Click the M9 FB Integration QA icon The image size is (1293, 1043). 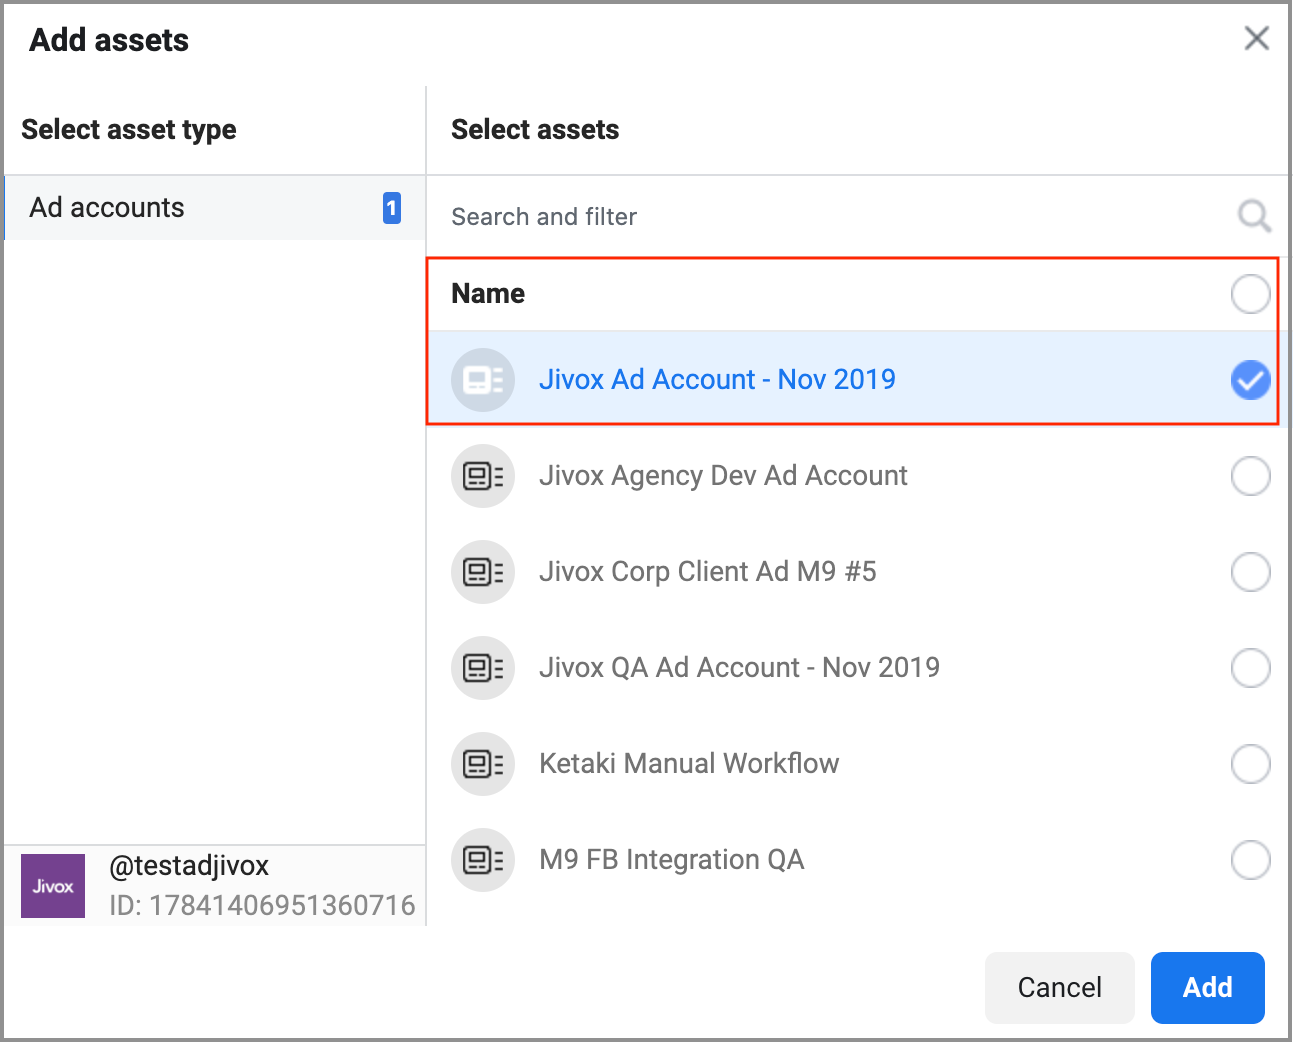point(483,860)
